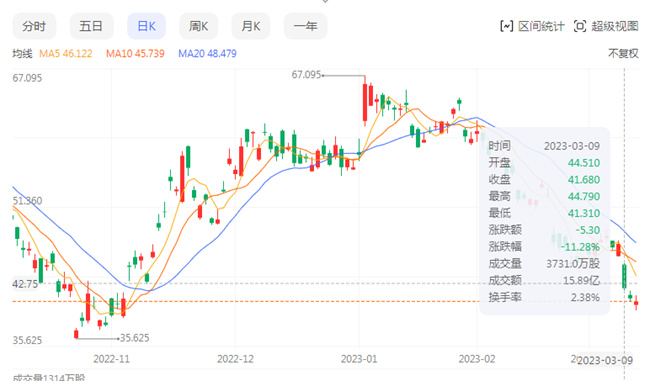The width and height of the screenshot is (650, 381).
Task: Click the 67.095 high price marker
Action: 306,75
